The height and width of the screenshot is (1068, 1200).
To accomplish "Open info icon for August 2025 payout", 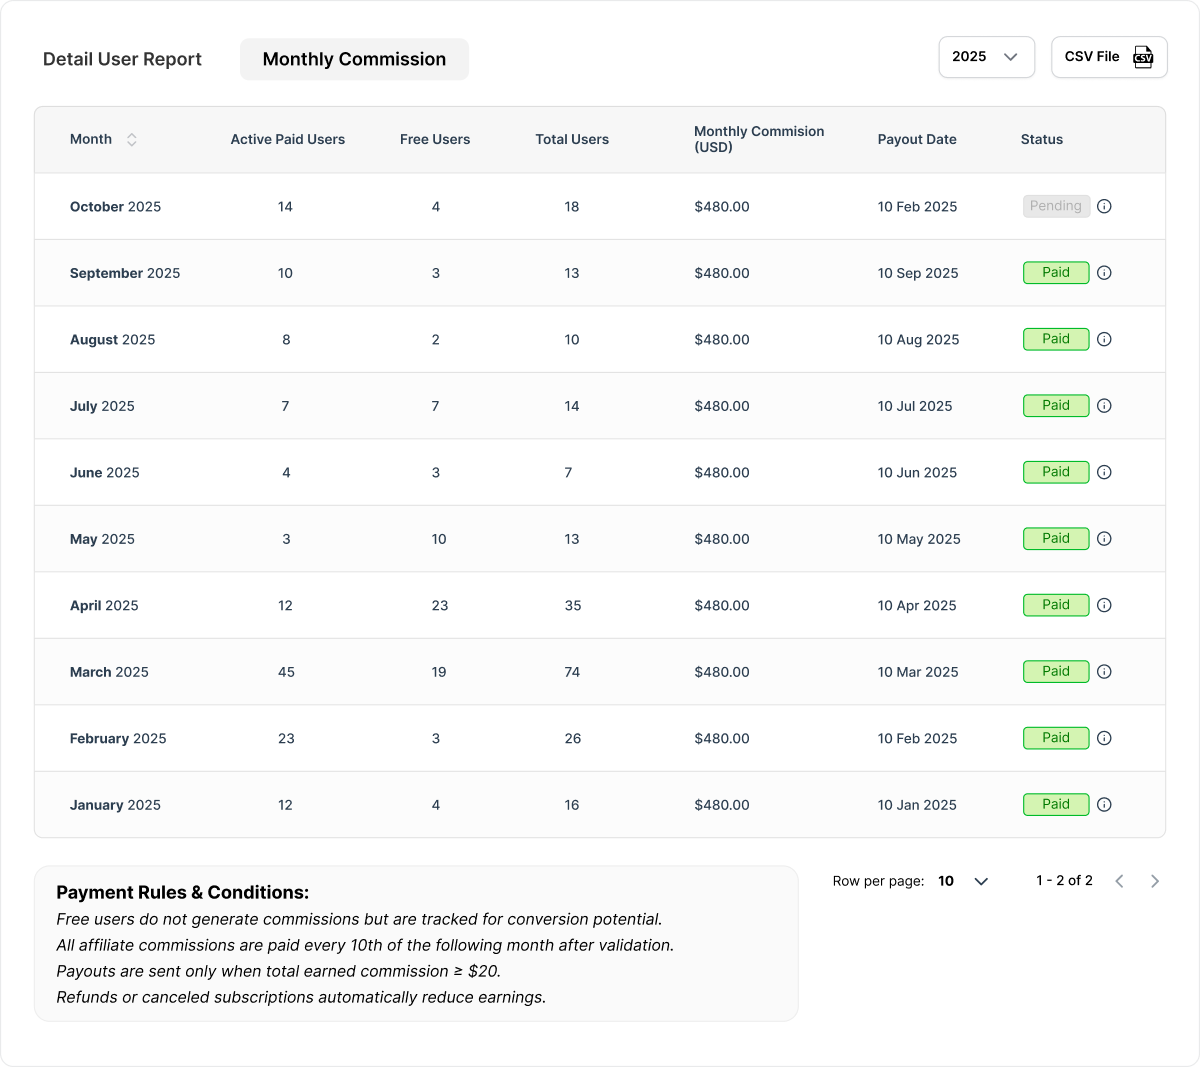I will [x=1104, y=339].
